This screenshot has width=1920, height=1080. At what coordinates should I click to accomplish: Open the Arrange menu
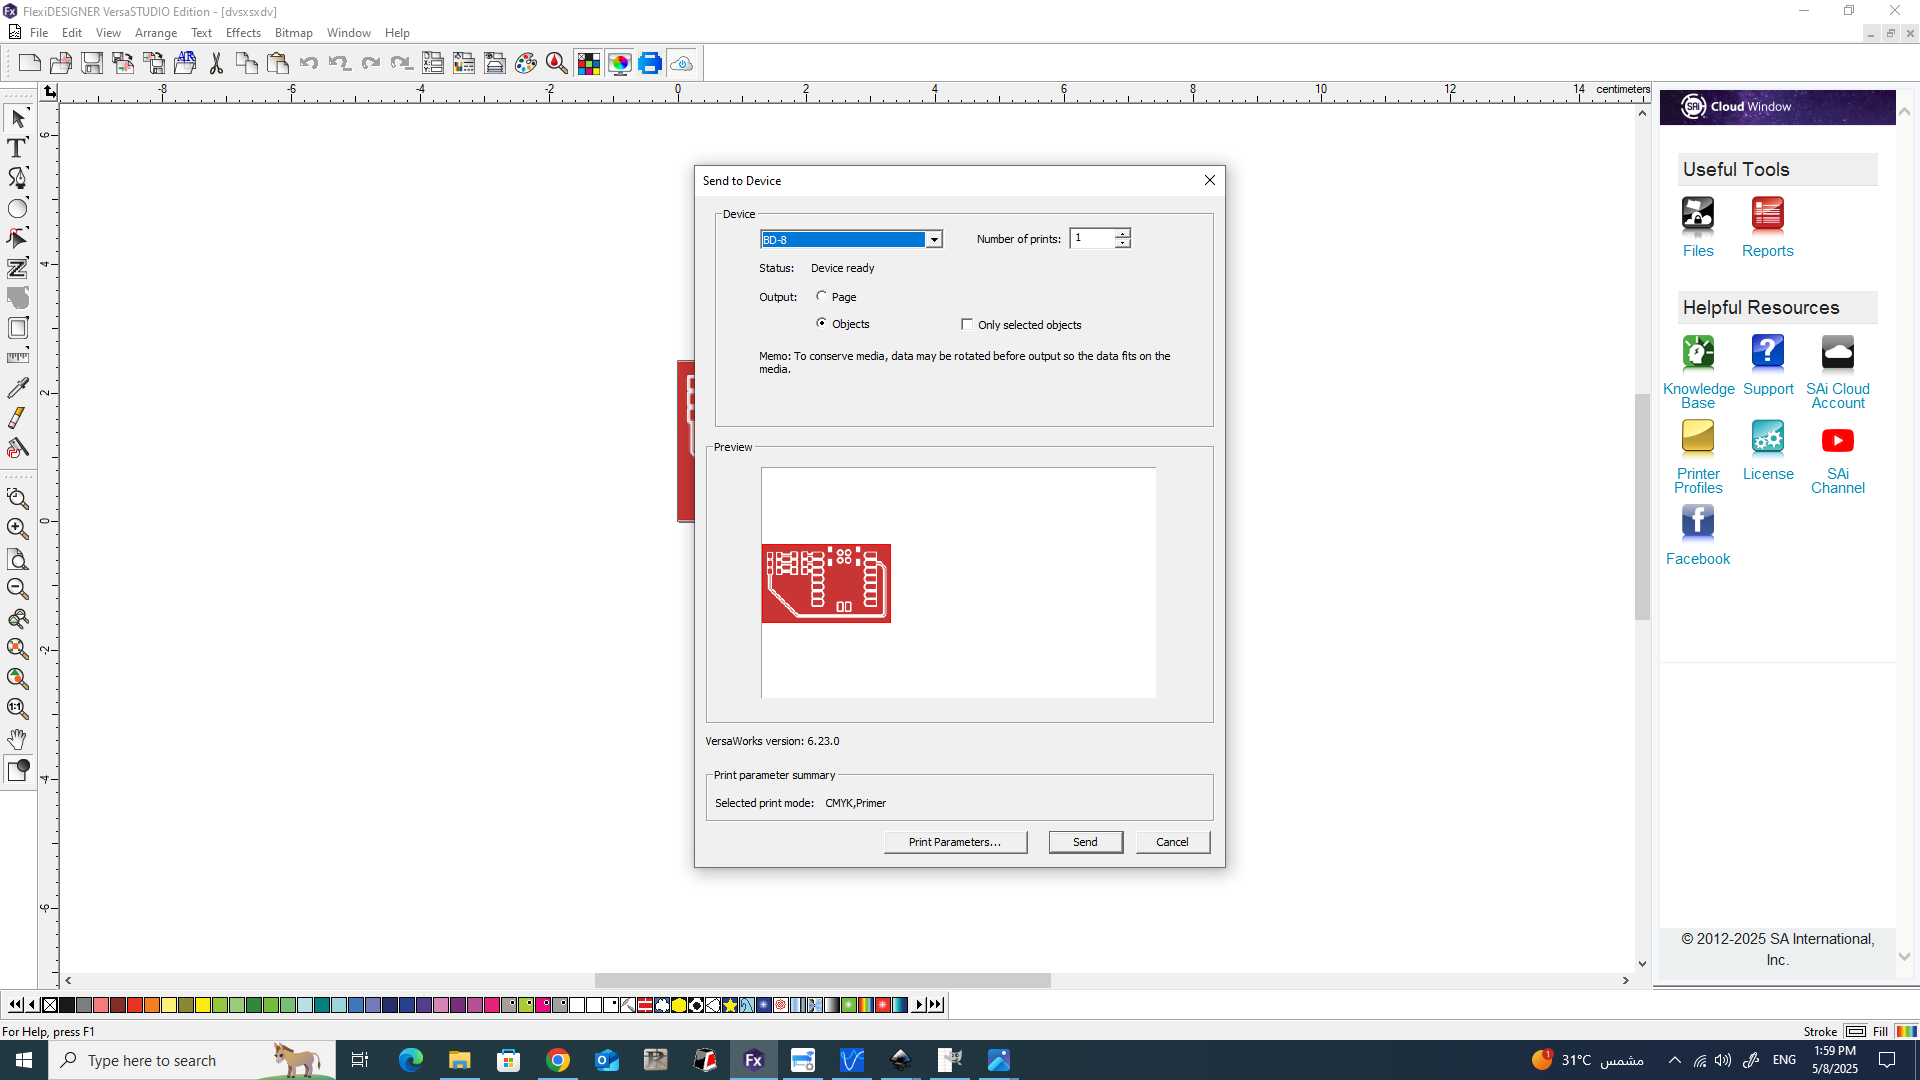coord(156,33)
